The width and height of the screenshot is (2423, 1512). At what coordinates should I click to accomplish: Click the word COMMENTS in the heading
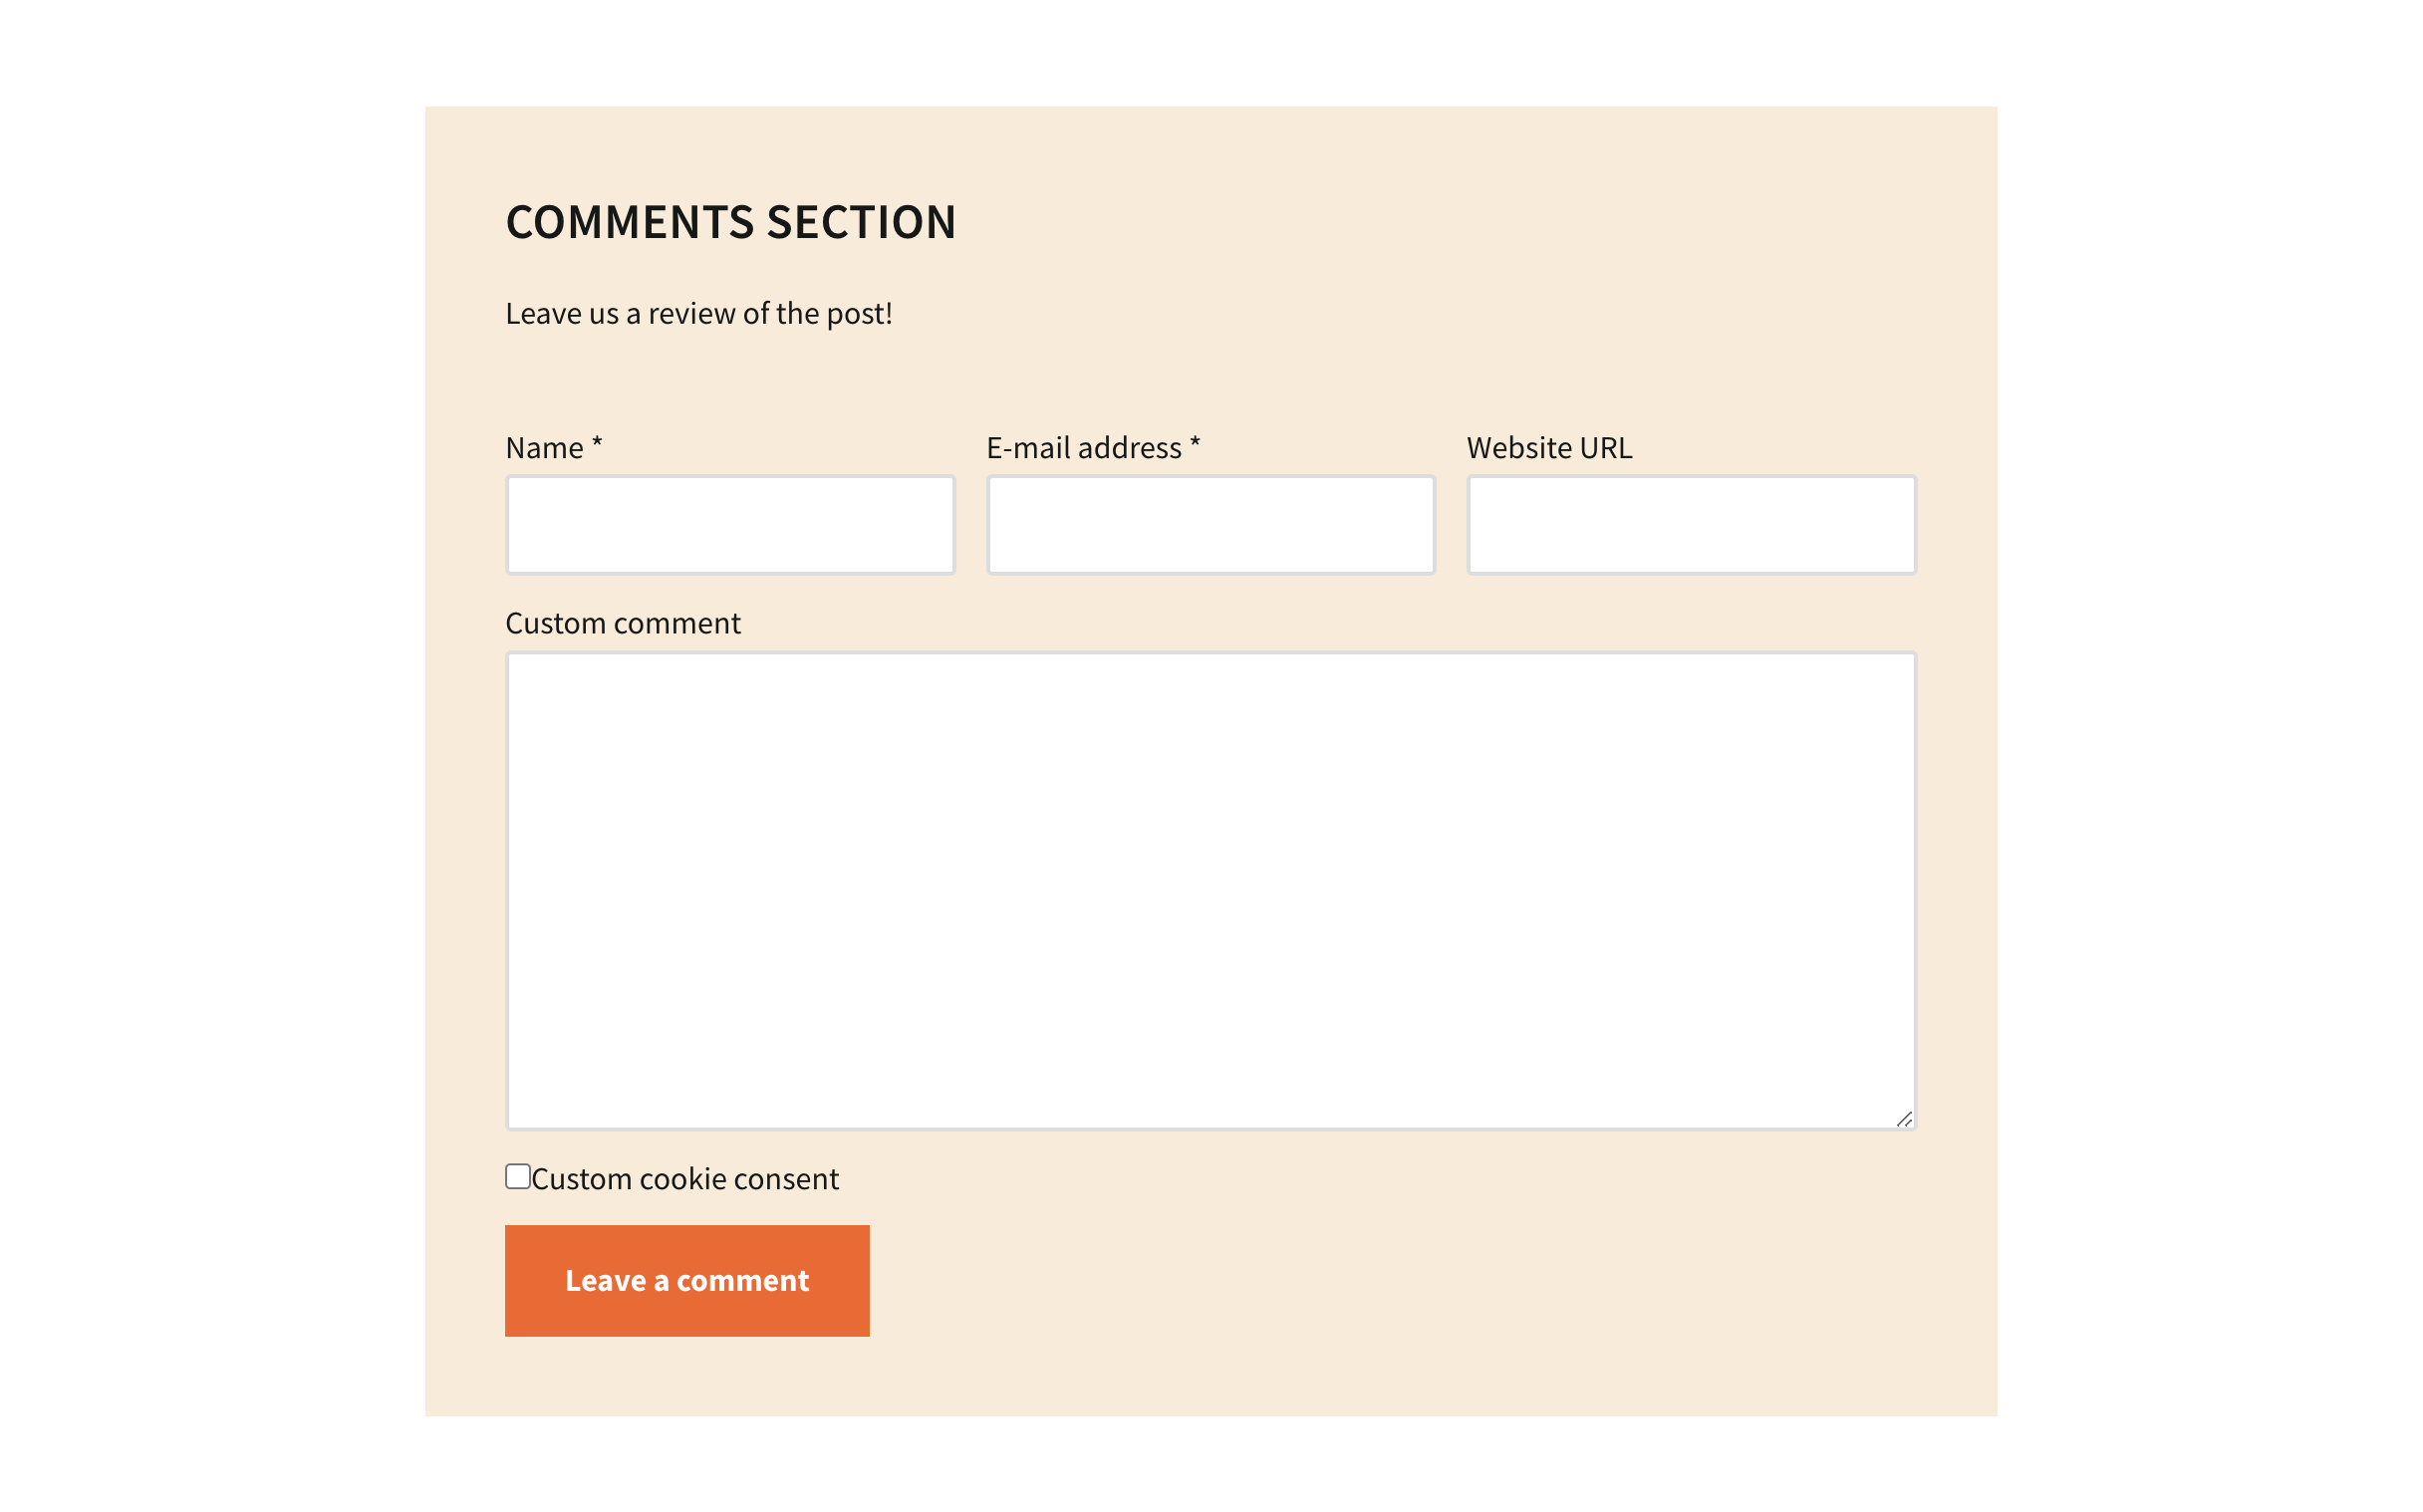click(x=629, y=222)
